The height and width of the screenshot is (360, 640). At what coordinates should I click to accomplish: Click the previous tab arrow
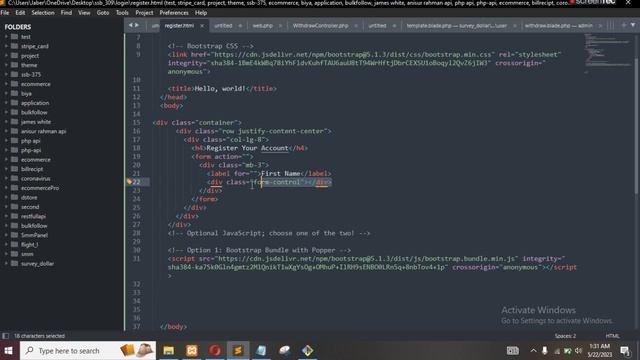[x=131, y=25]
